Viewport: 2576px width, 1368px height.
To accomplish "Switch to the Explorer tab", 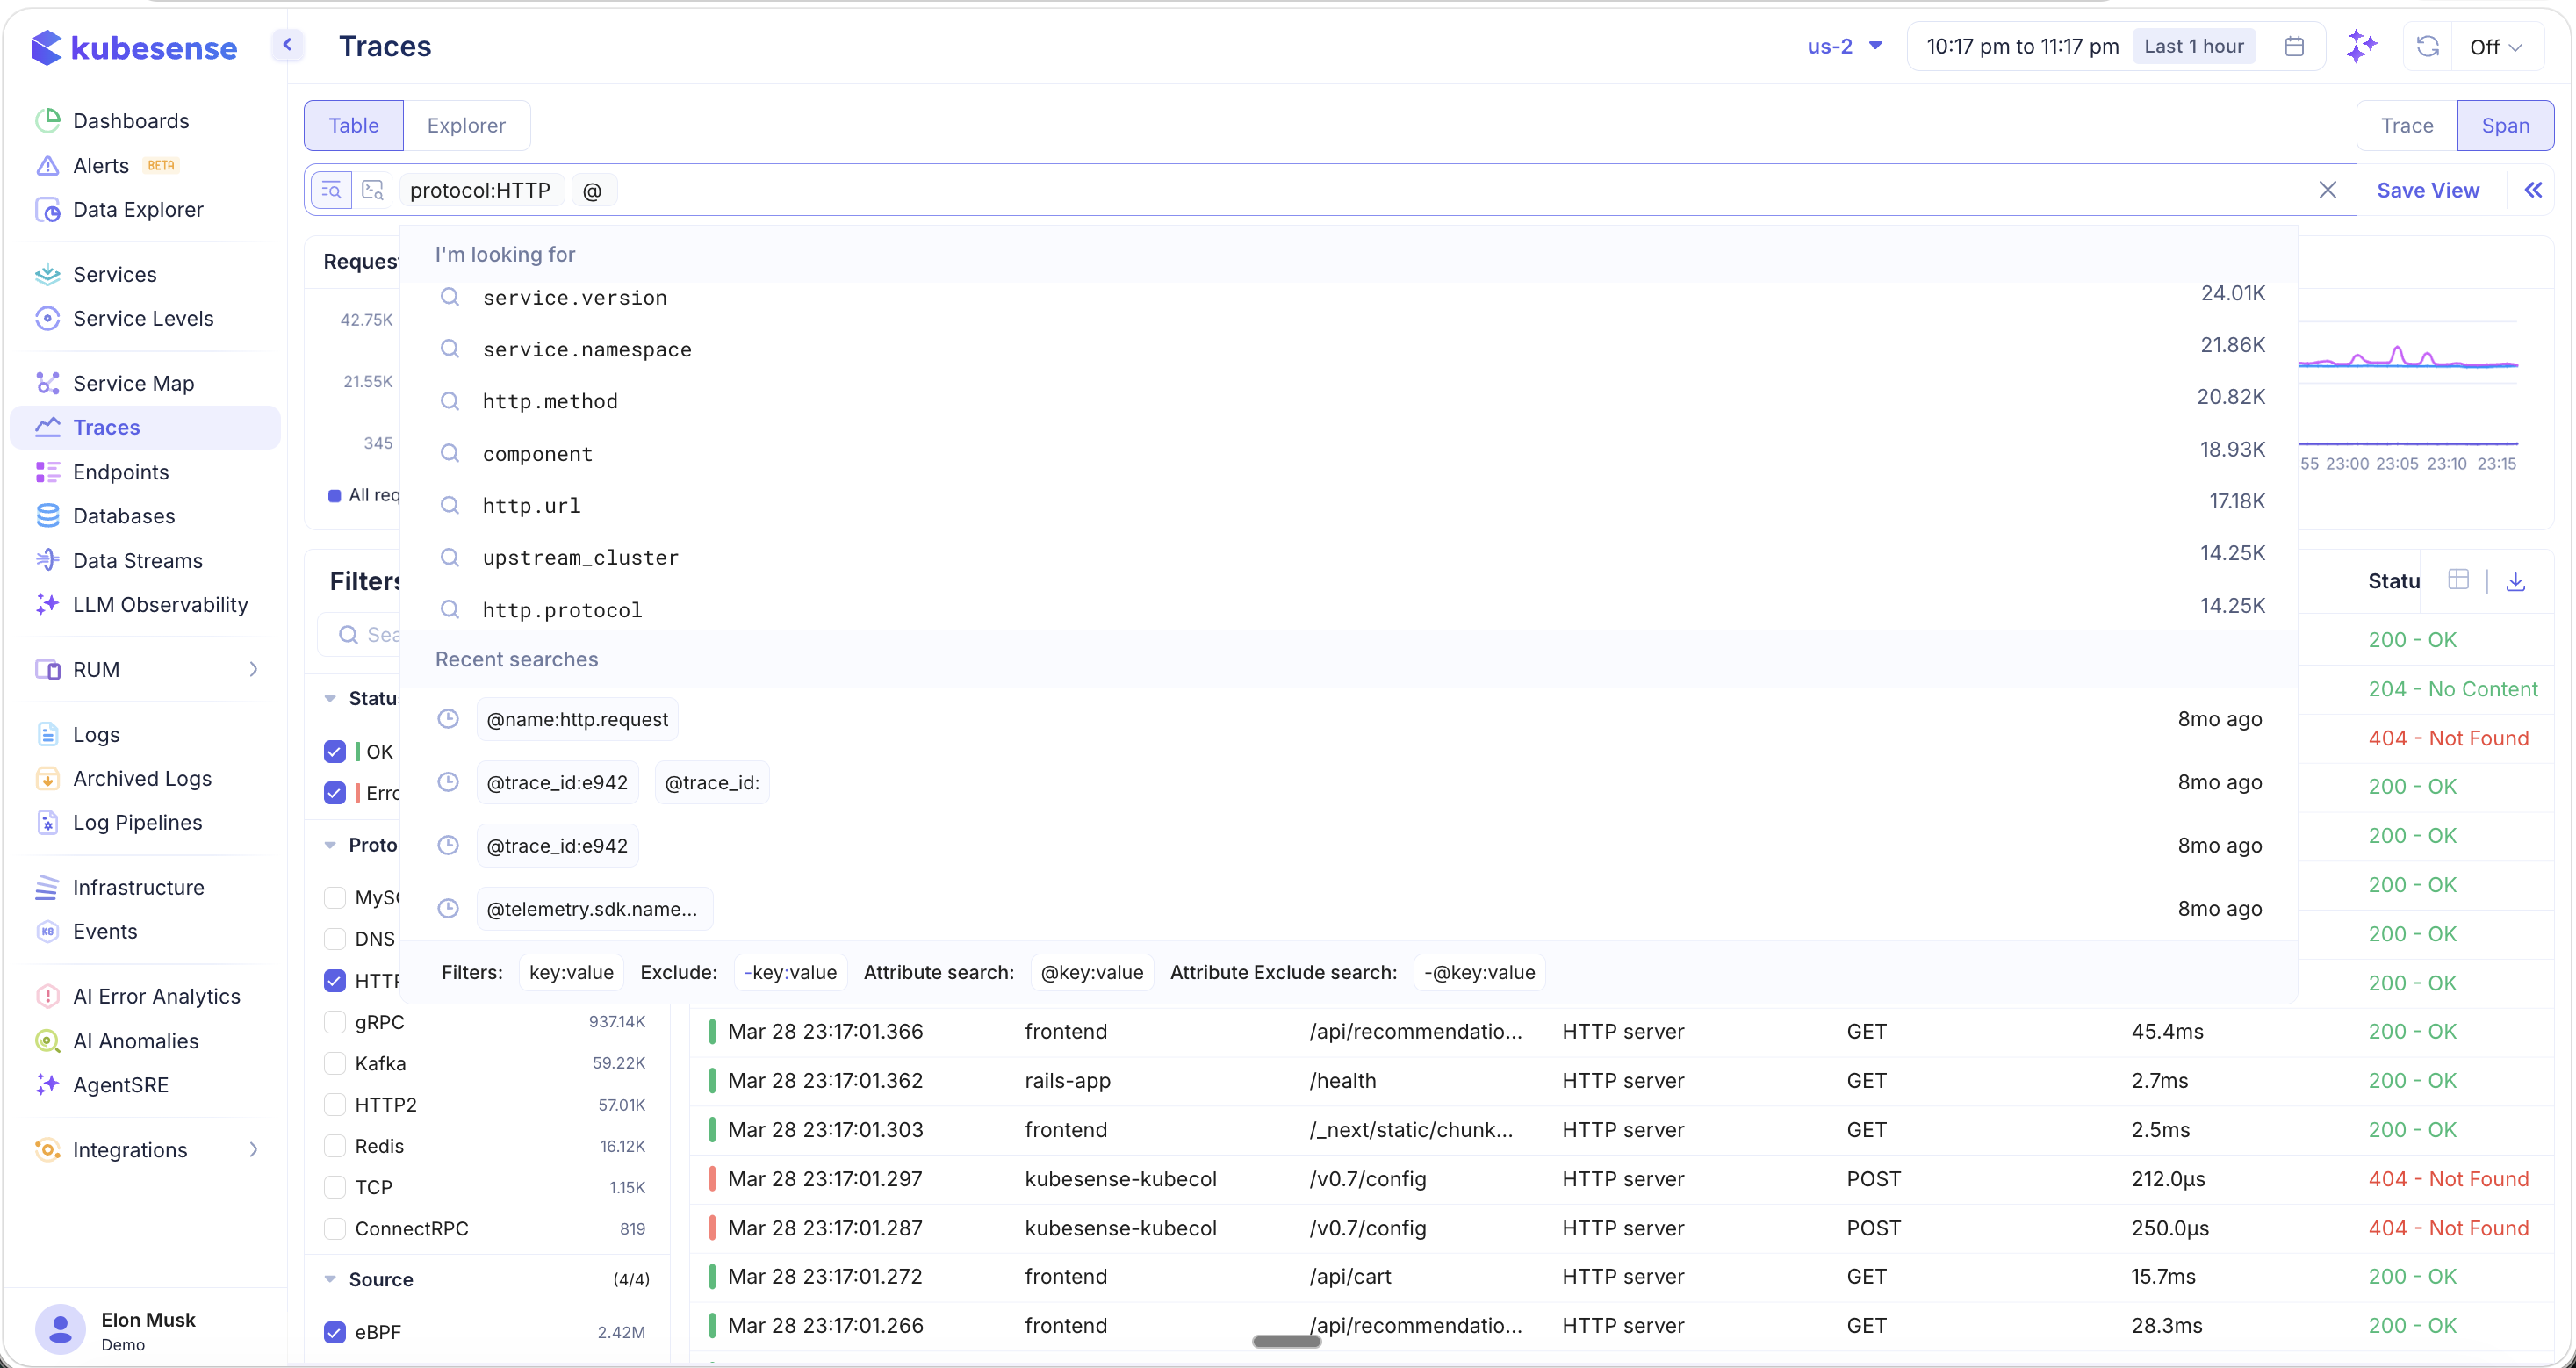I will (465, 125).
